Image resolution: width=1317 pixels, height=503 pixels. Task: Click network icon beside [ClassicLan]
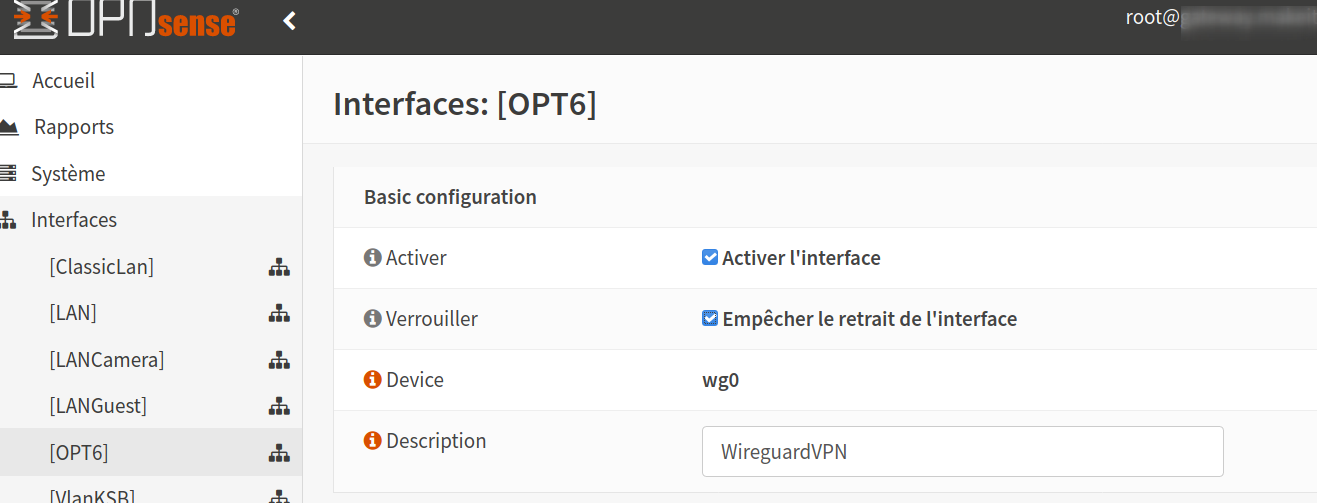pos(279,267)
